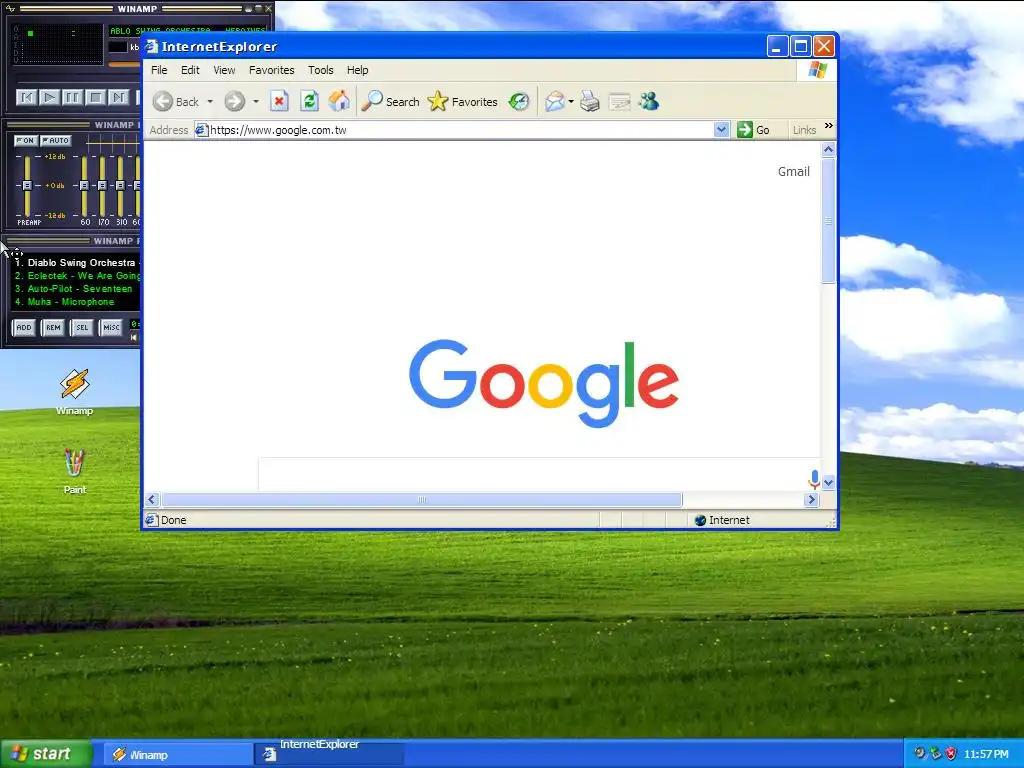1024x768 pixels.
Task: Click the REM button in Winamp playlist
Action: [x=53, y=327]
